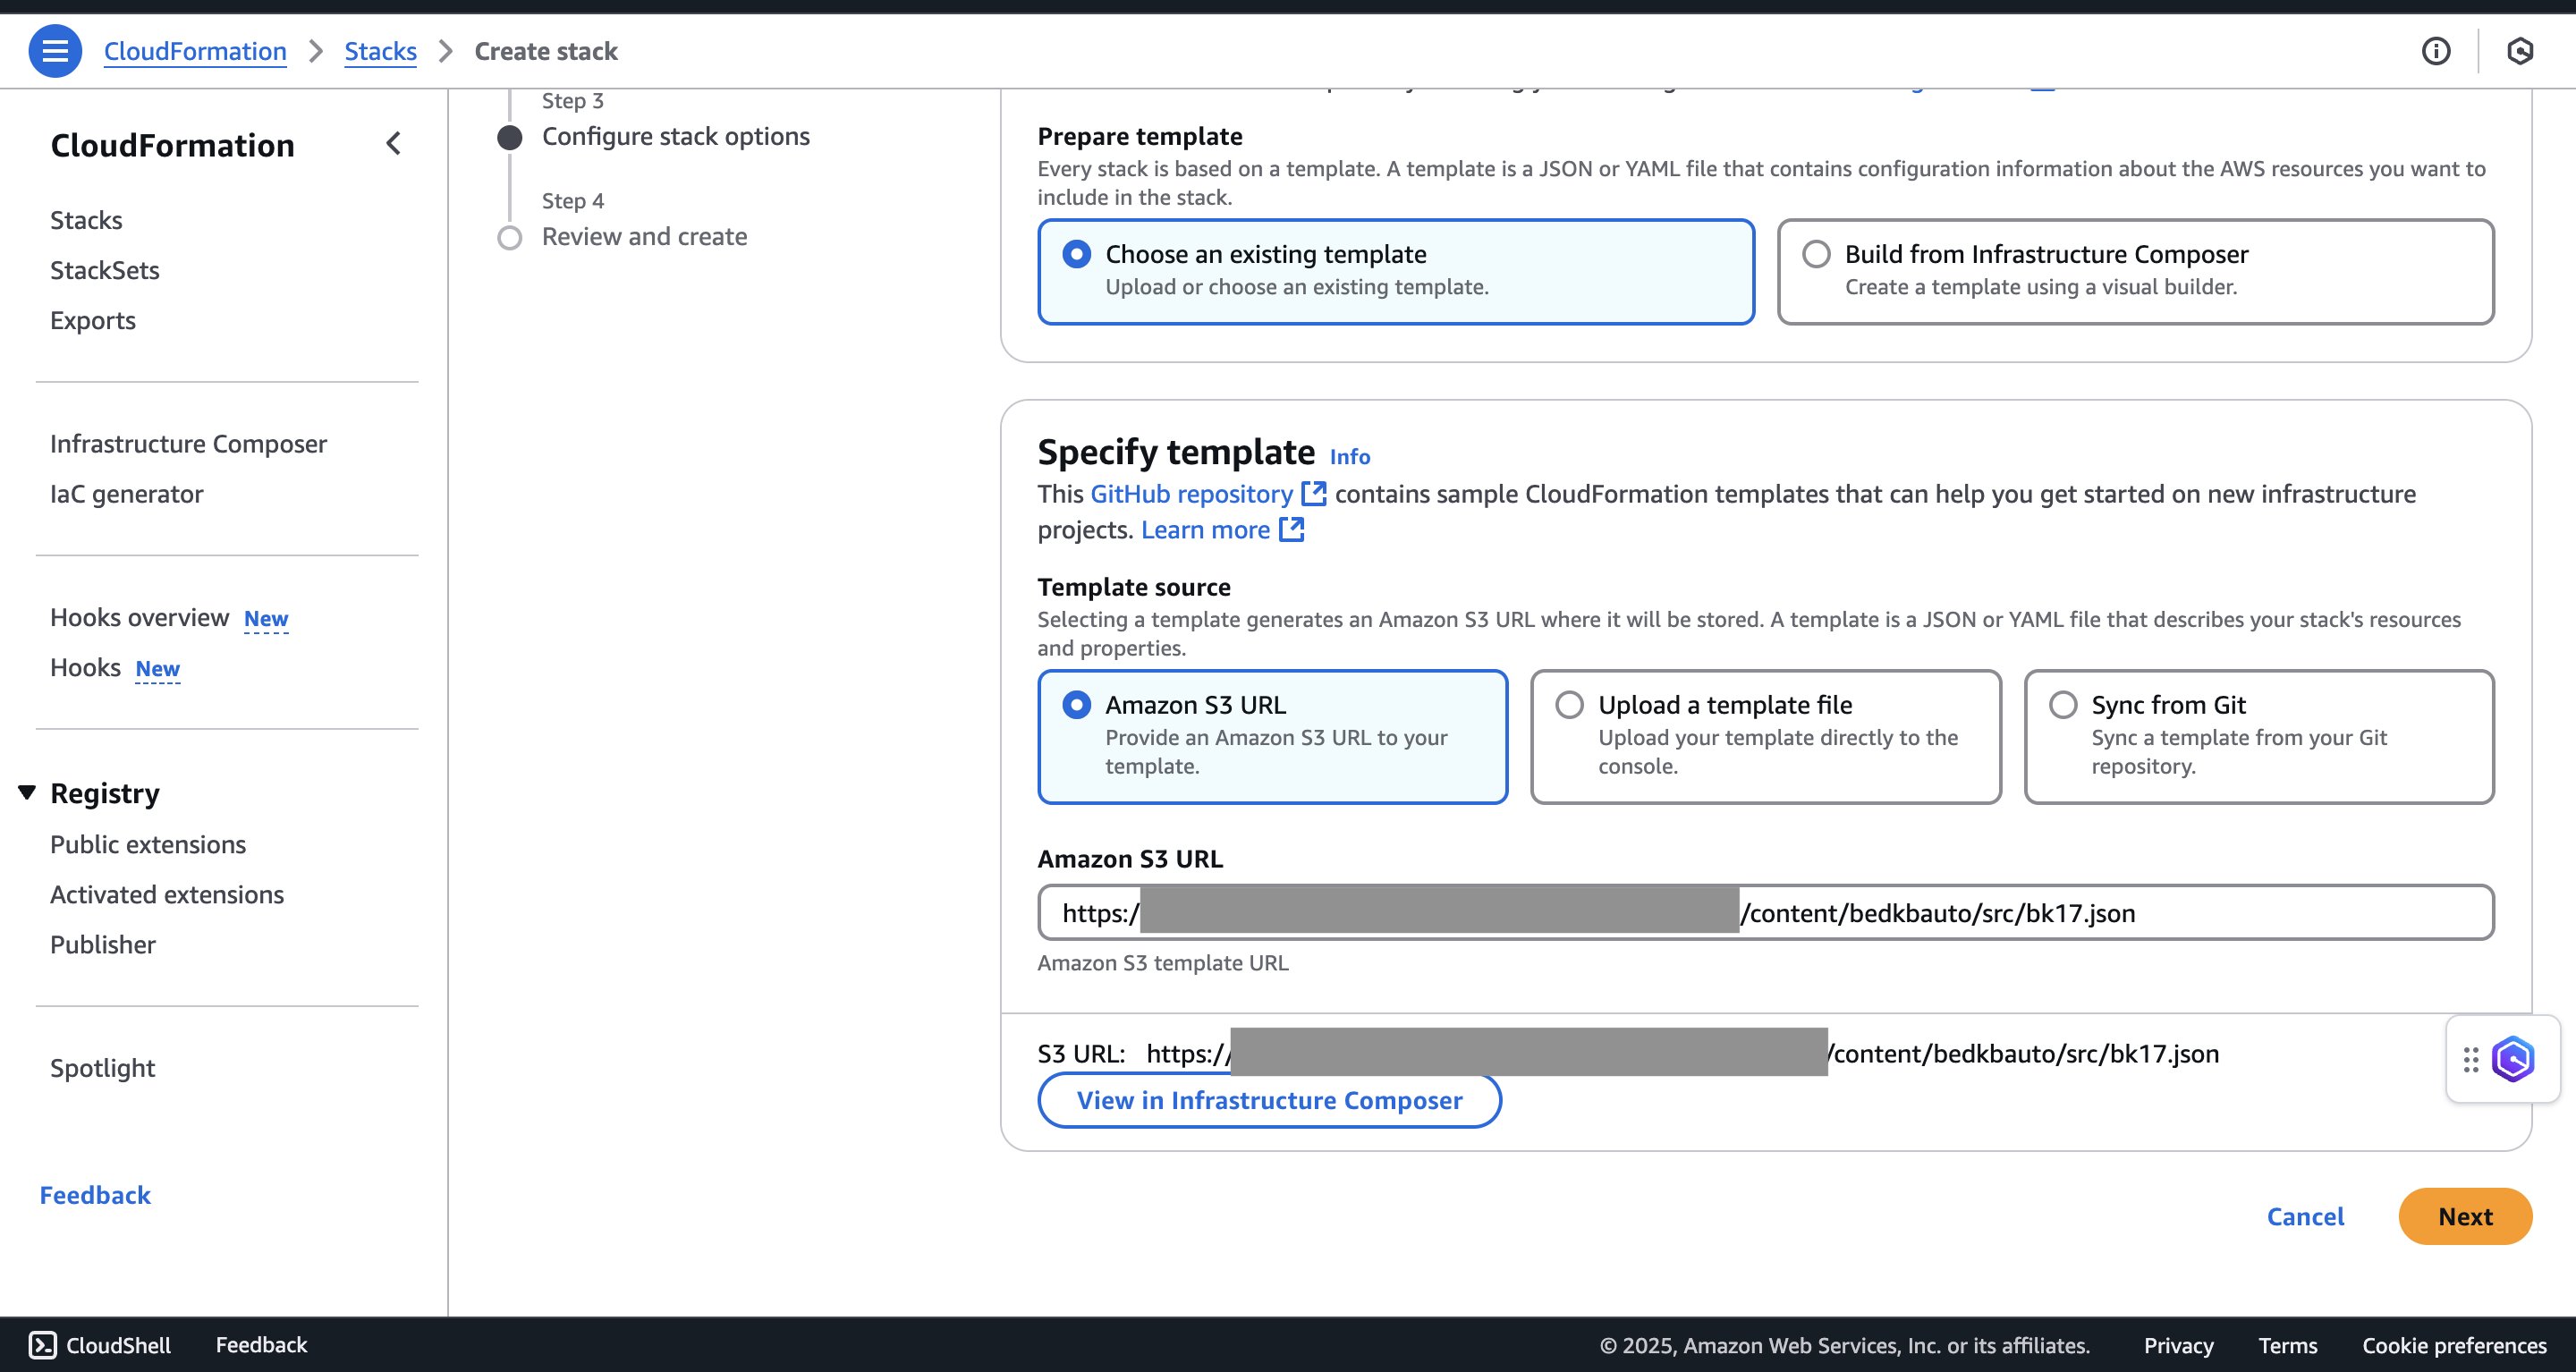Open Stacks in the sidebar
The image size is (2576, 1372).
(86, 220)
